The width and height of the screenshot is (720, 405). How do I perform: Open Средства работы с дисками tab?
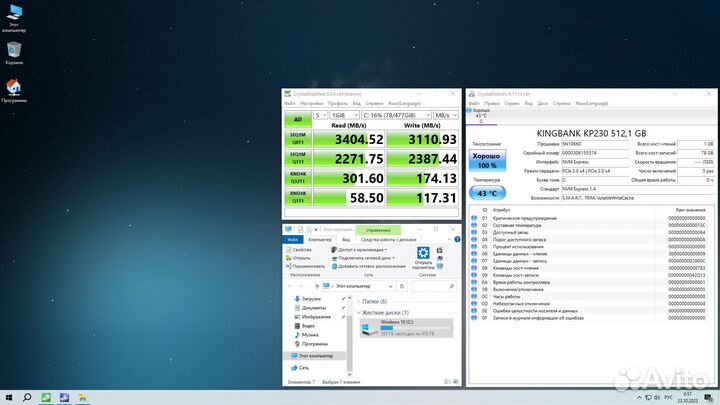click(388, 240)
